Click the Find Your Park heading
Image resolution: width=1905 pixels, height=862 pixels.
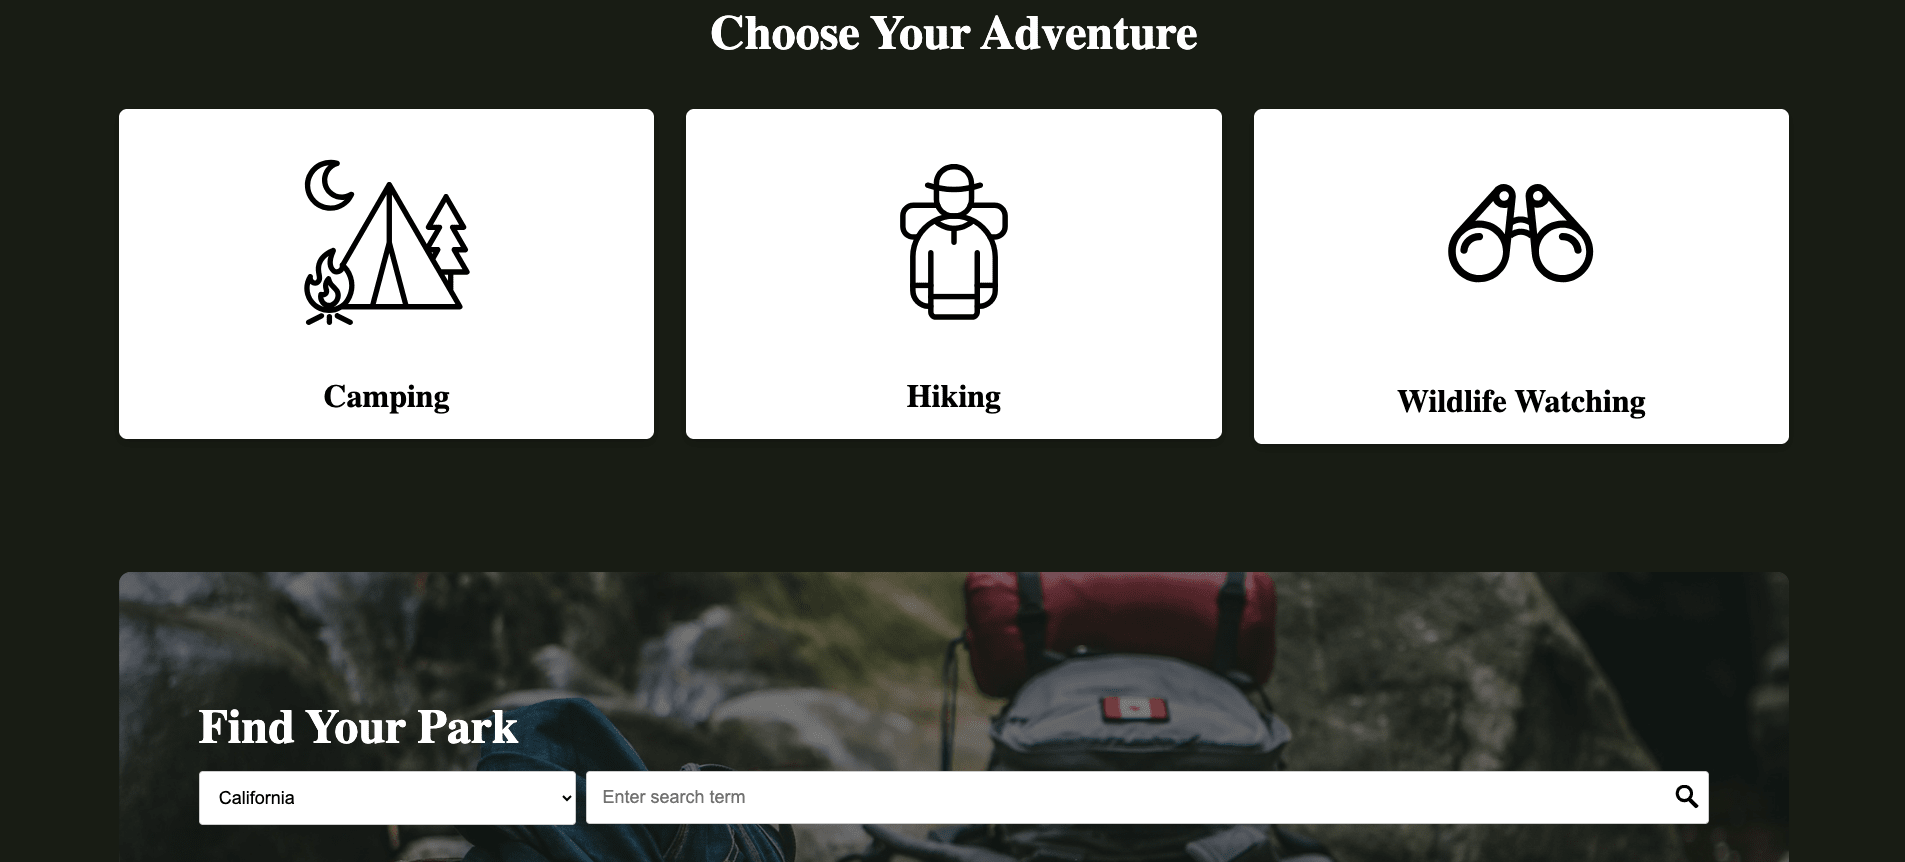click(358, 727)
